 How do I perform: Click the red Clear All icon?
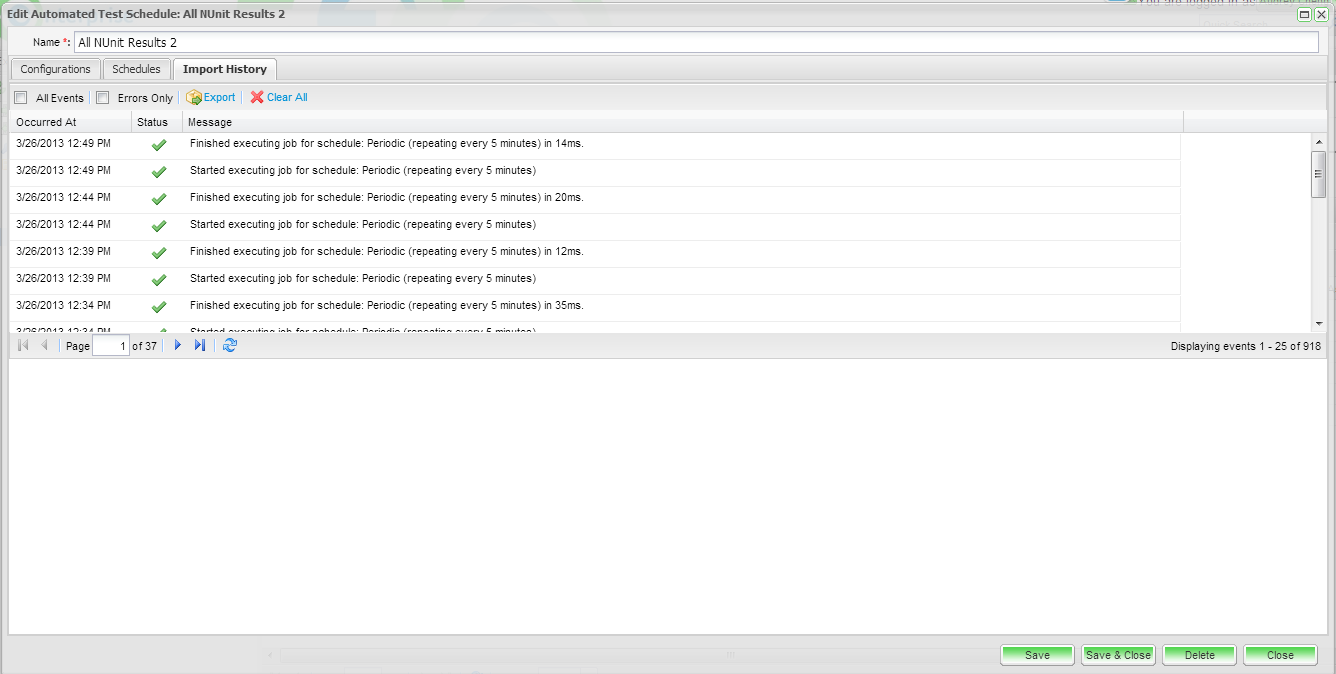click(x=257, y=98)
